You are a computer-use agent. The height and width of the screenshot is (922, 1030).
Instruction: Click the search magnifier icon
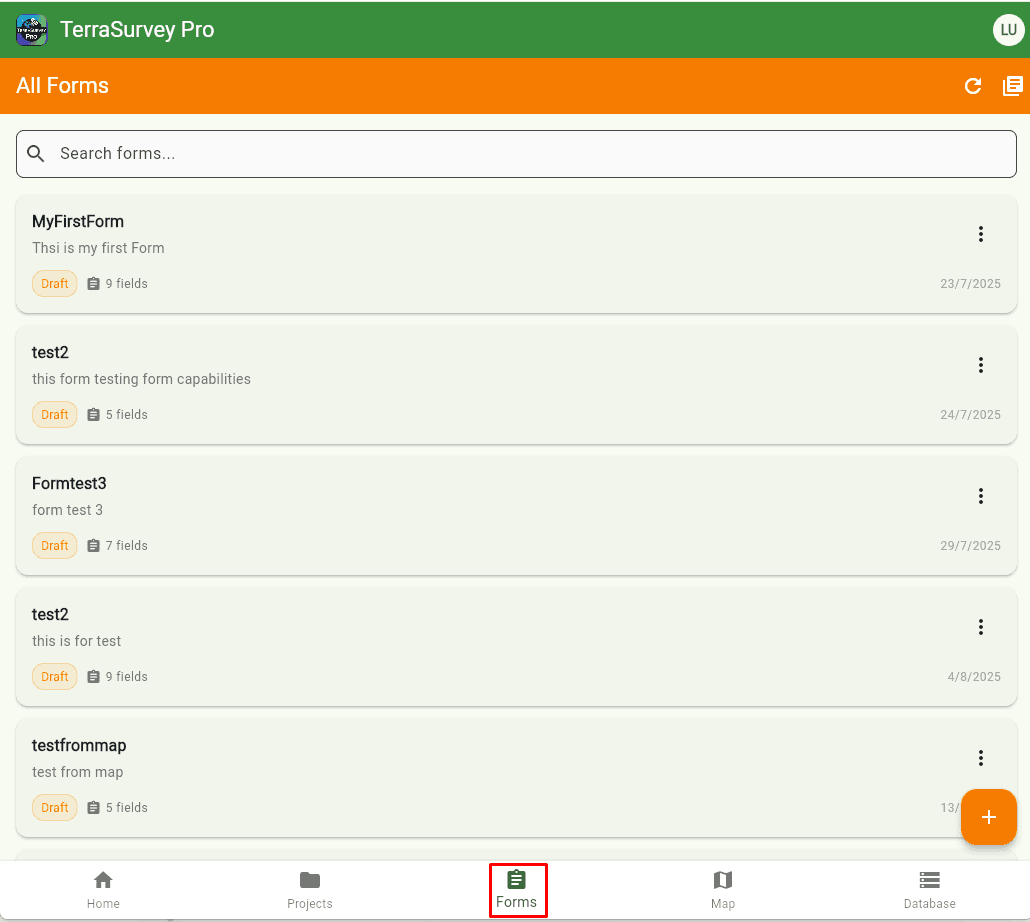[x=36, y=154]
